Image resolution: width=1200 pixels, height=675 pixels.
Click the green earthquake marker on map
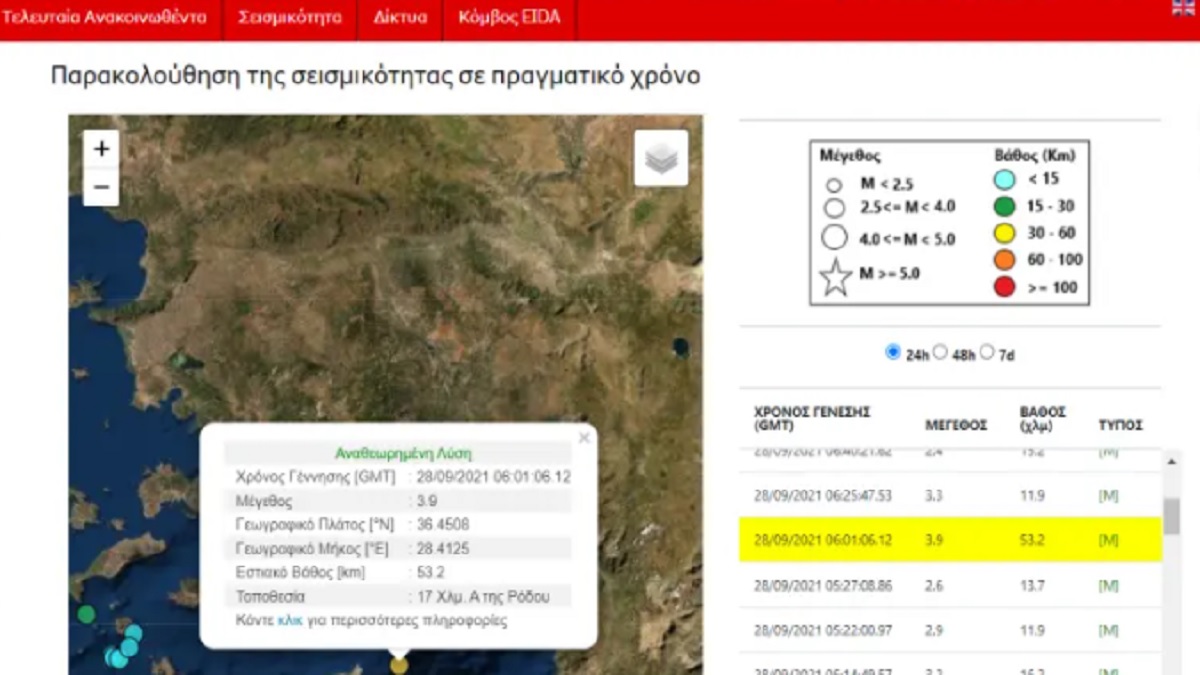[x=87, y=613]
